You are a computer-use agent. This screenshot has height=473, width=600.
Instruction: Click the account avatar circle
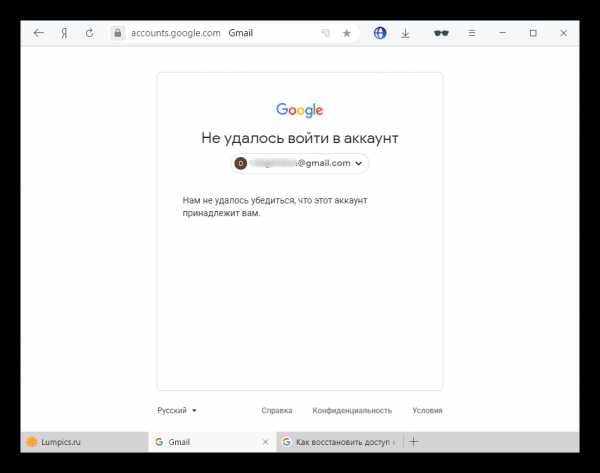241,163
